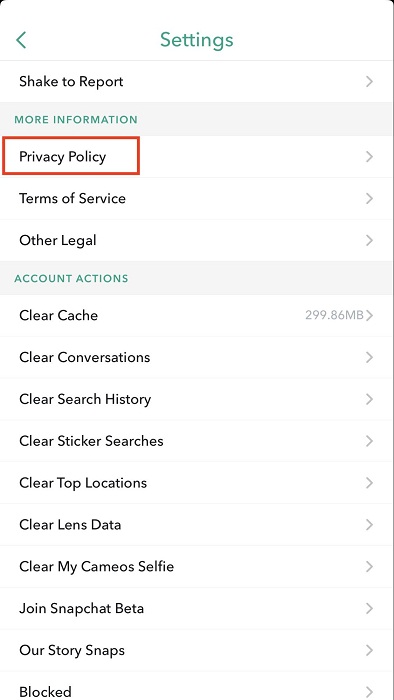Open the Privacy Policy page
Viewport: 394px width, 700px height.
click(197, 157)
